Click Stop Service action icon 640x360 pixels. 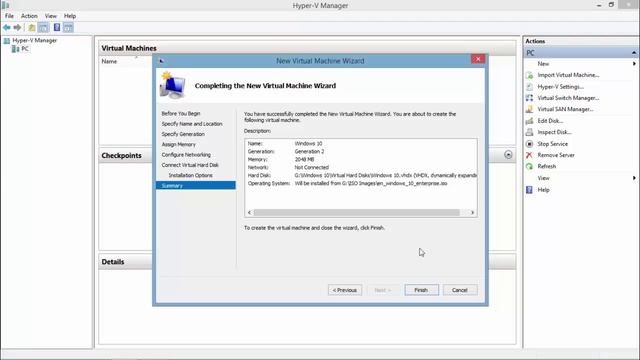(x=529, y=144)
